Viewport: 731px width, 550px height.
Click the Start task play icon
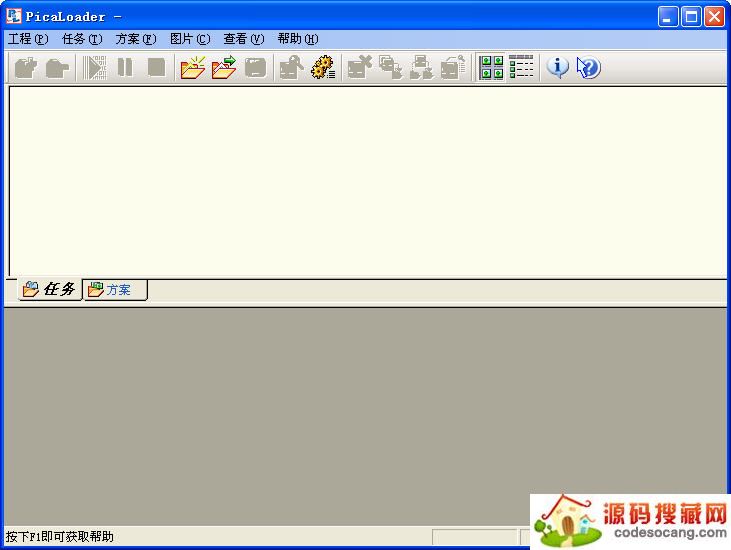point(95,68)
